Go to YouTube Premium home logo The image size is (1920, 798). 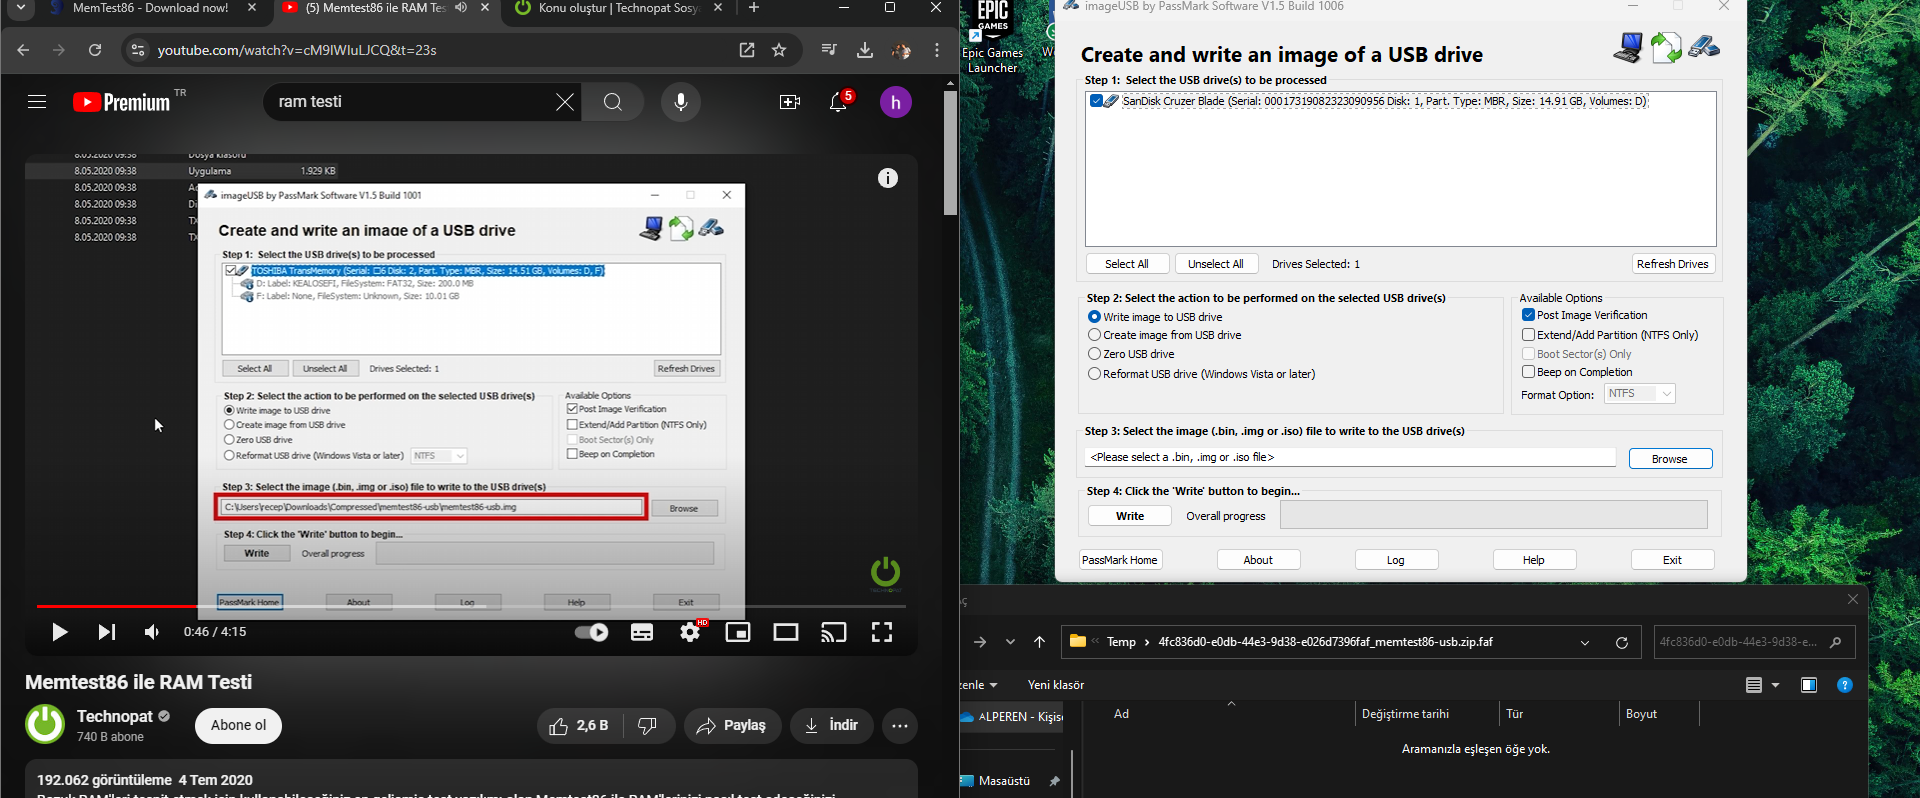[x=122, y=102]
